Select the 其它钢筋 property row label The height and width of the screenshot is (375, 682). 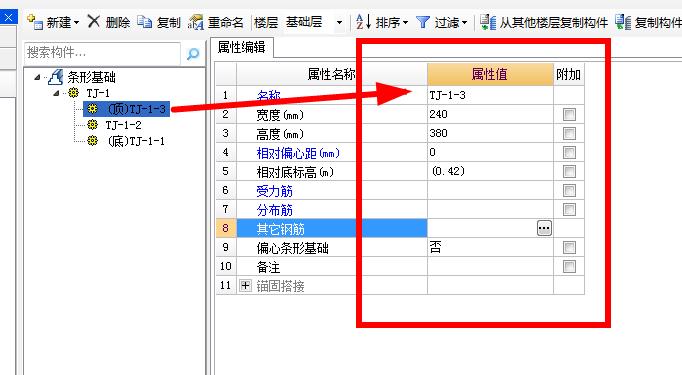[x=281, y=228]
